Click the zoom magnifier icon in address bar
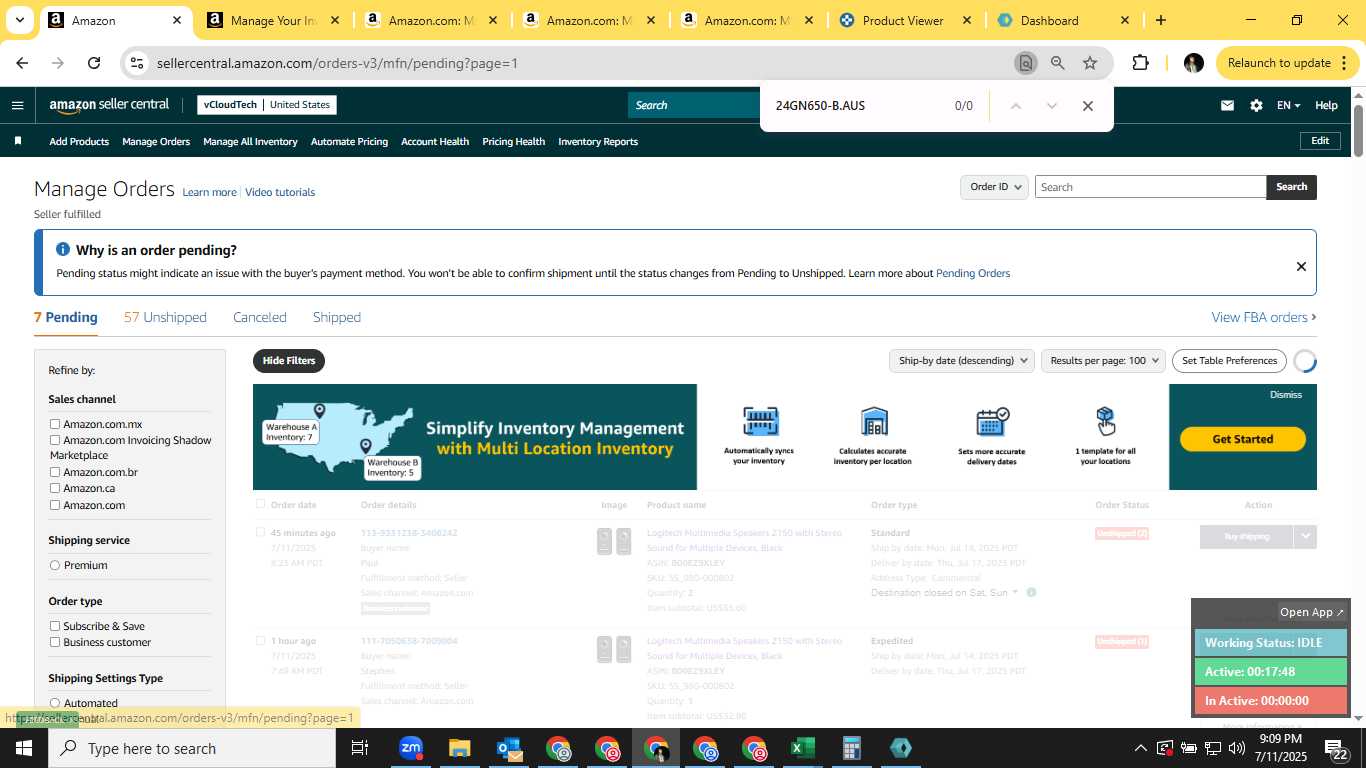The height and width of the screenshot is (768, 1366). 1057,63
